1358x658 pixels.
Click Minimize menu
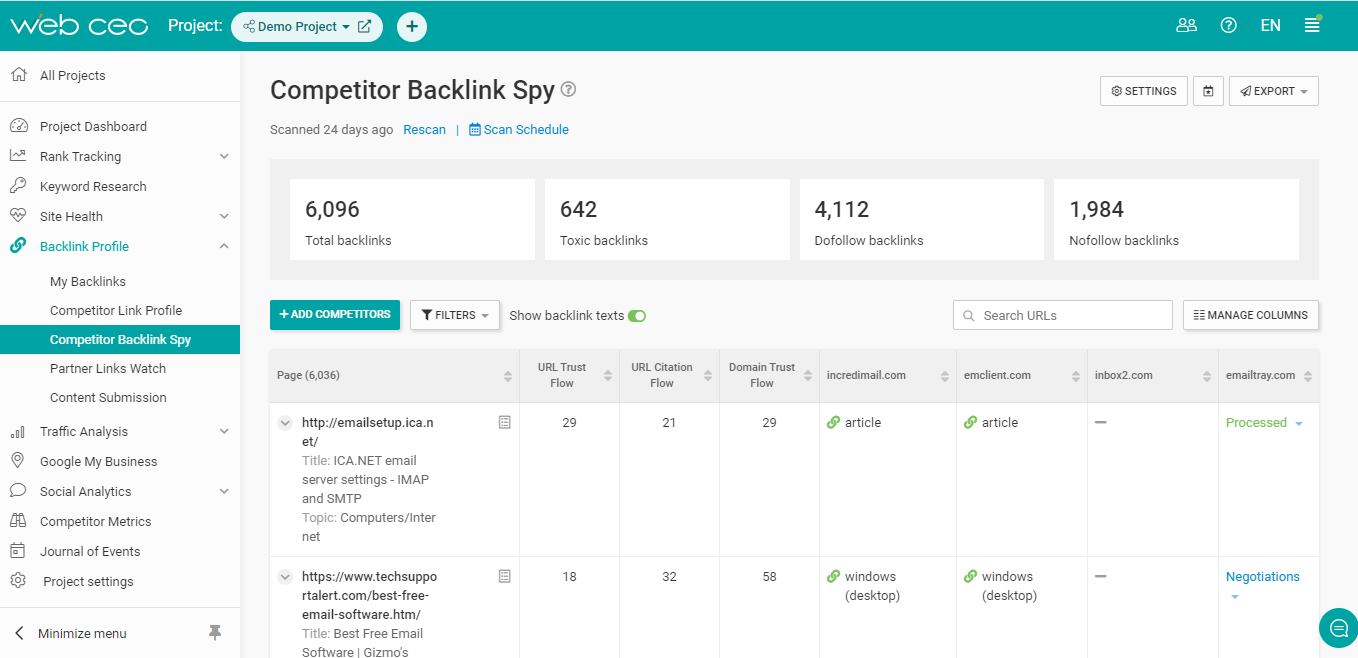(x=82, y=633)
